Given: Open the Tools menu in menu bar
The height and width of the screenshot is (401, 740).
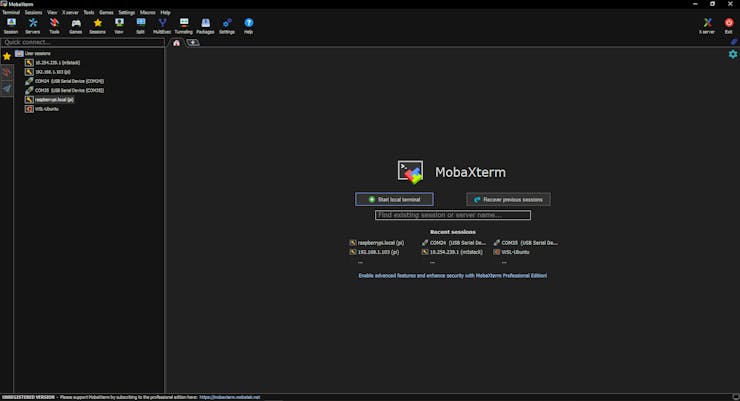Looking at the screenshot, I should (88, 12).
